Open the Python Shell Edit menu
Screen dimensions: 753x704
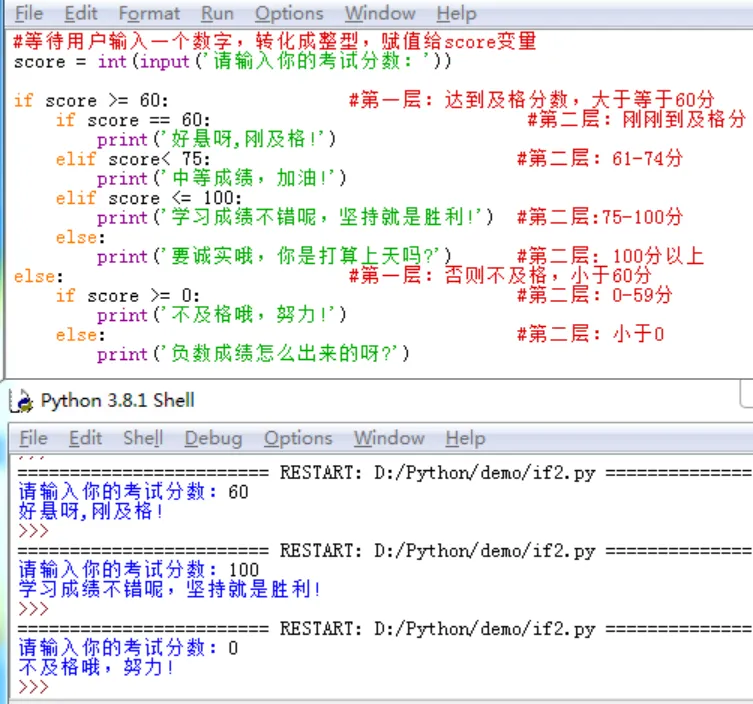pyautogui.click(x=85, y=438)
